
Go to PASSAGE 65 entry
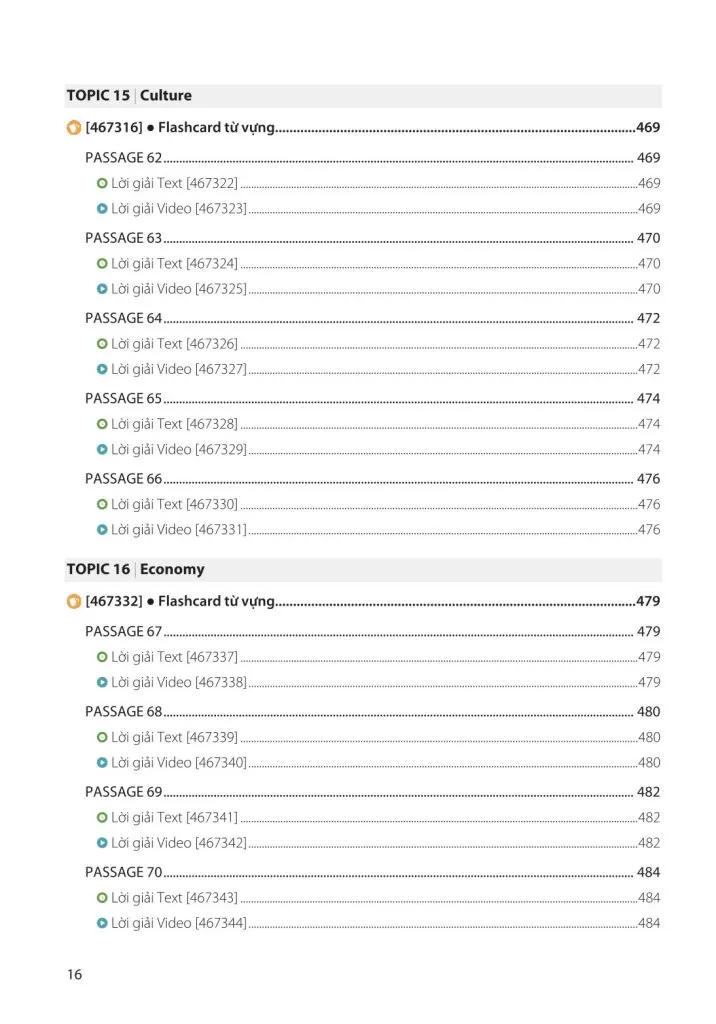click(123, 399)
